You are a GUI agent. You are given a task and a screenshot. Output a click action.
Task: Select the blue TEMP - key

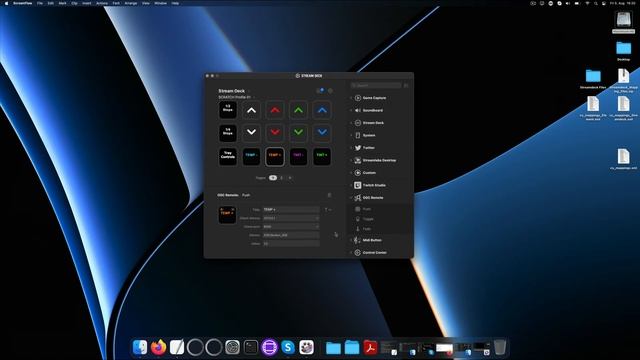pos(251,156)
